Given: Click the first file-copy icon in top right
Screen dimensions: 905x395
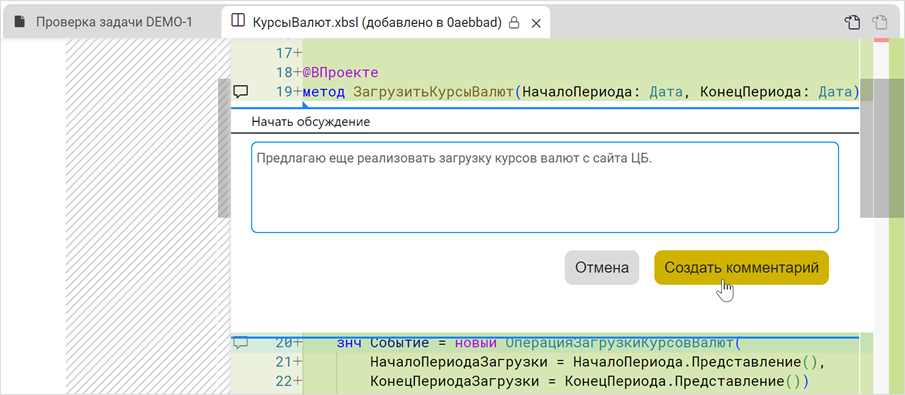Looking at the screenshot, I should pyautogui.click(x=852, y=23).
